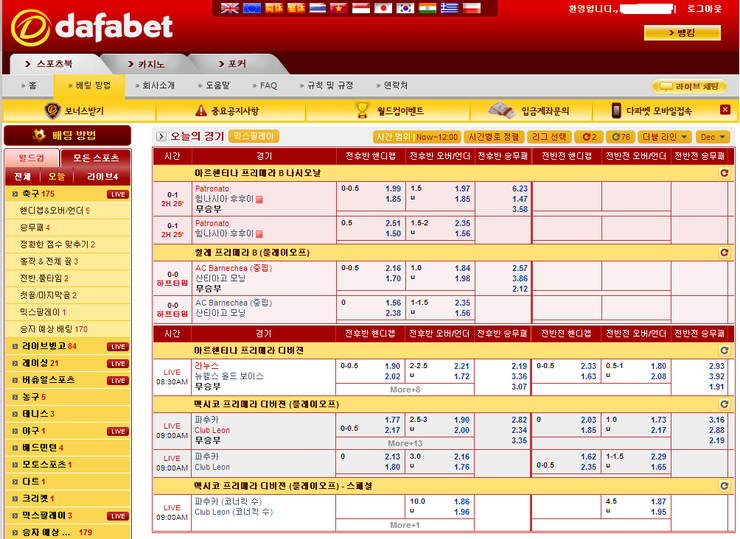Open the 더블 라인 dropdown
The image size is (740, 539).
(665, 137)
